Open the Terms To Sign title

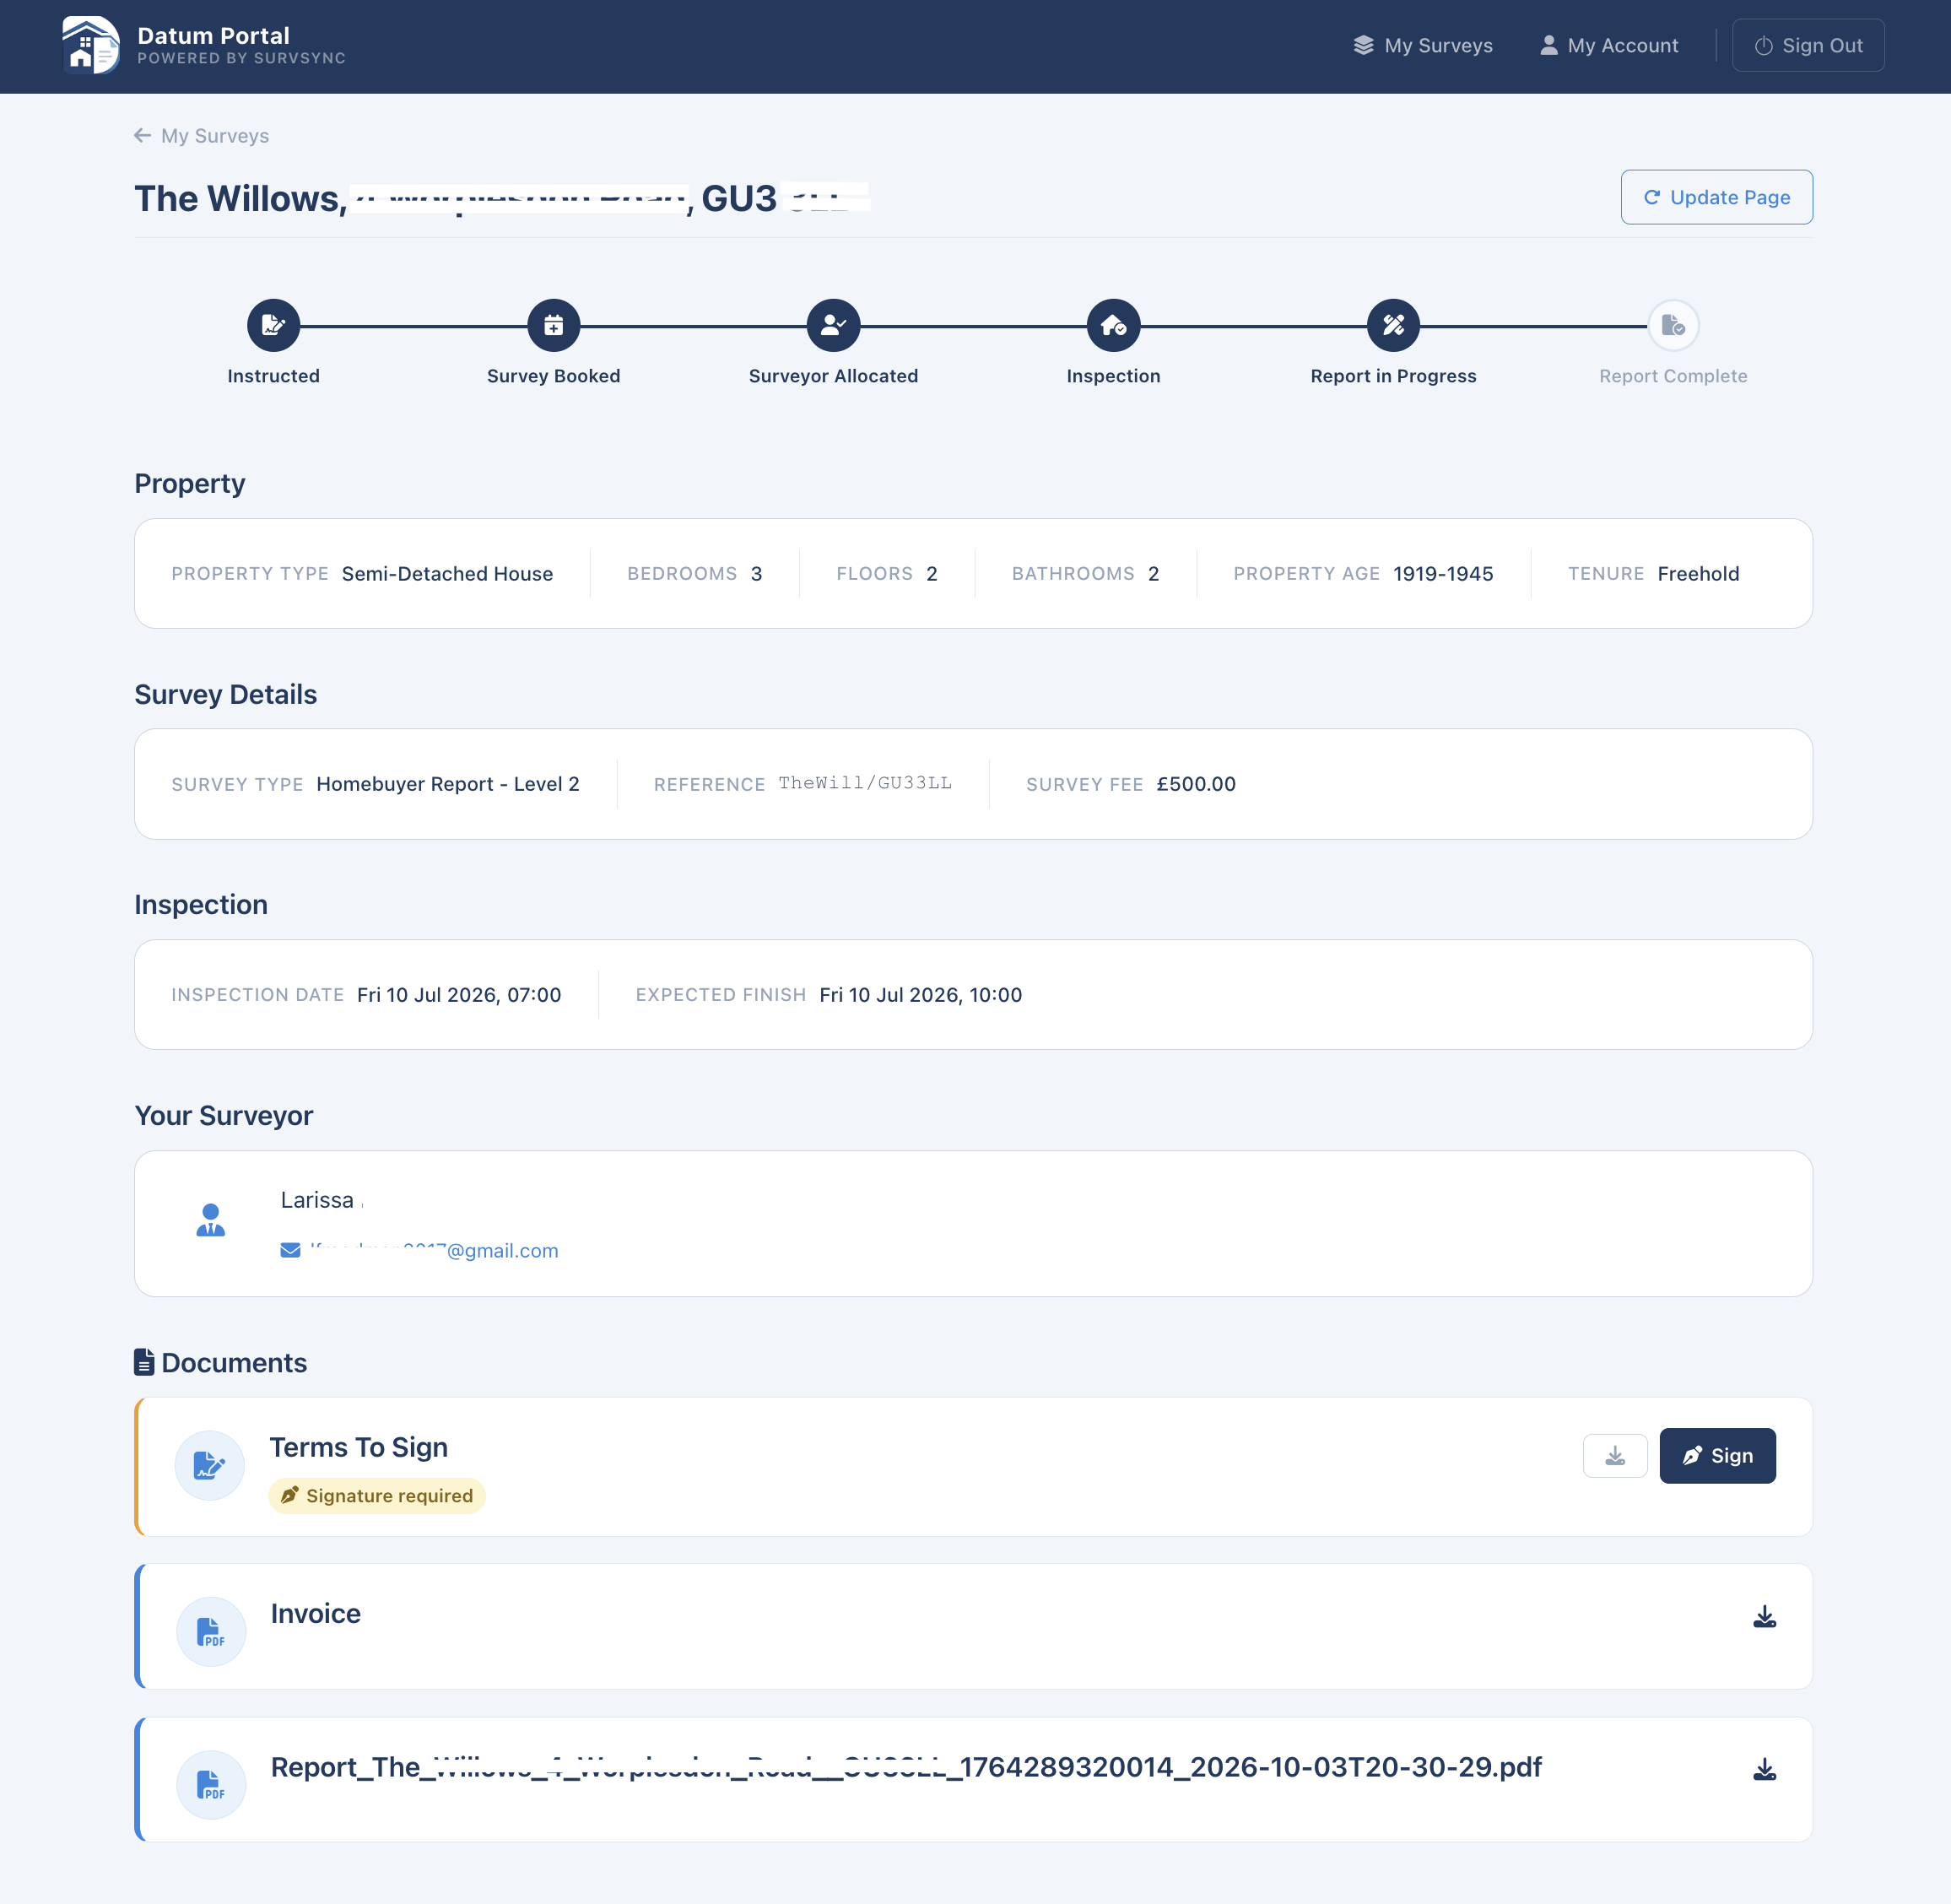(x=359, y=1447)
